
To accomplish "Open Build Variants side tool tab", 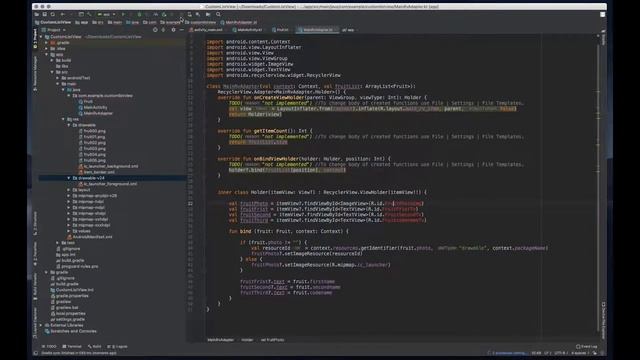I will (35, 287).
